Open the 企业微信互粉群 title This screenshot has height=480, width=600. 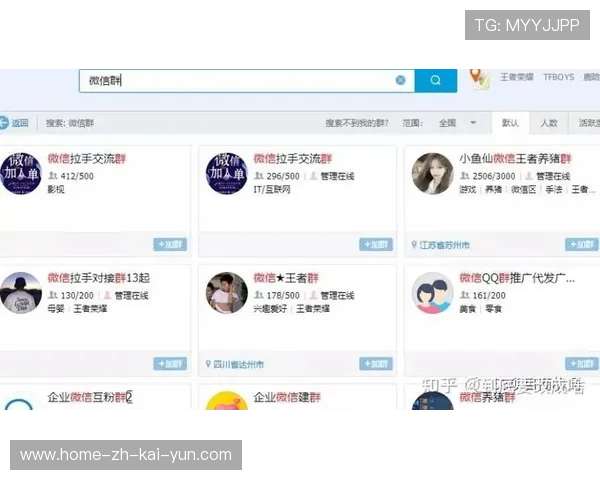point(90,397)
